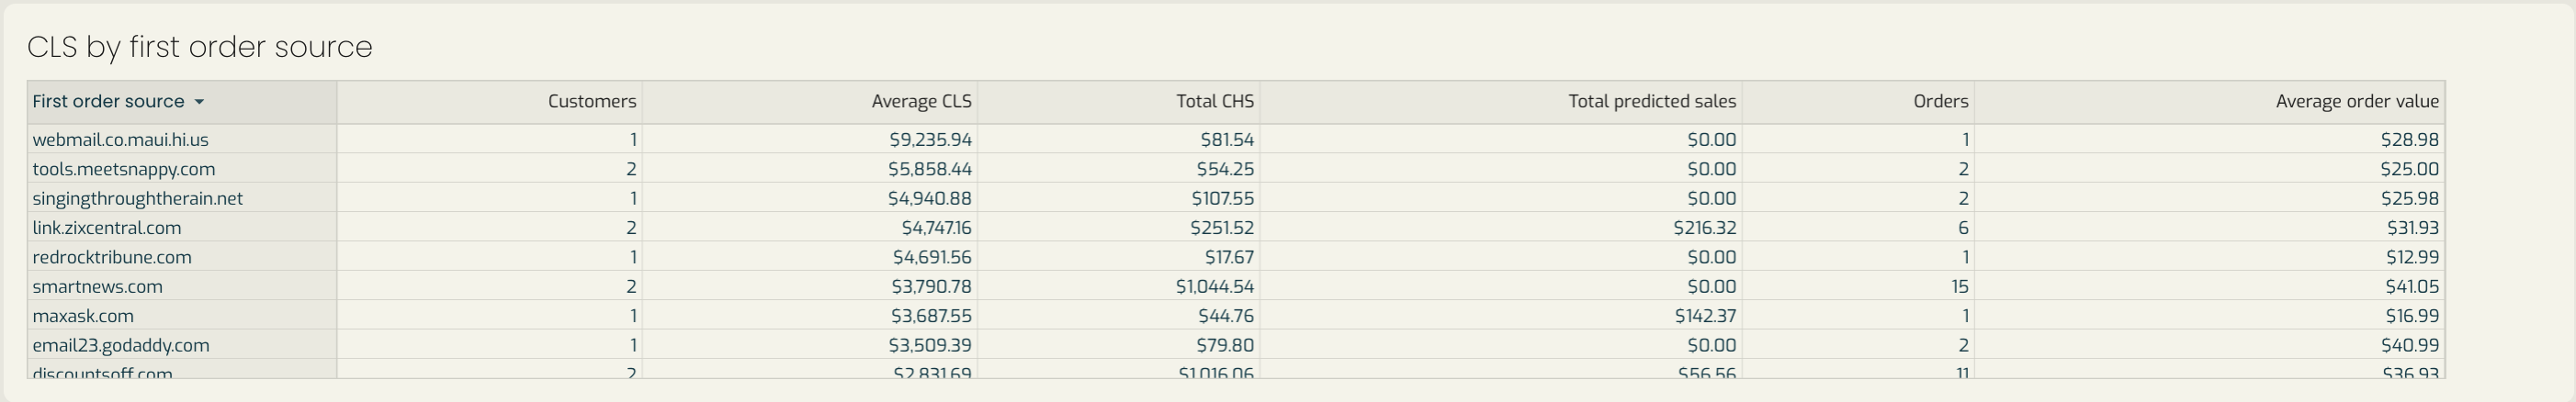The width and height of the screenshot is (2576, 402).
Task: Select the webmail.co.maui.hi.us source row
Action: [x=1236, y=139]
